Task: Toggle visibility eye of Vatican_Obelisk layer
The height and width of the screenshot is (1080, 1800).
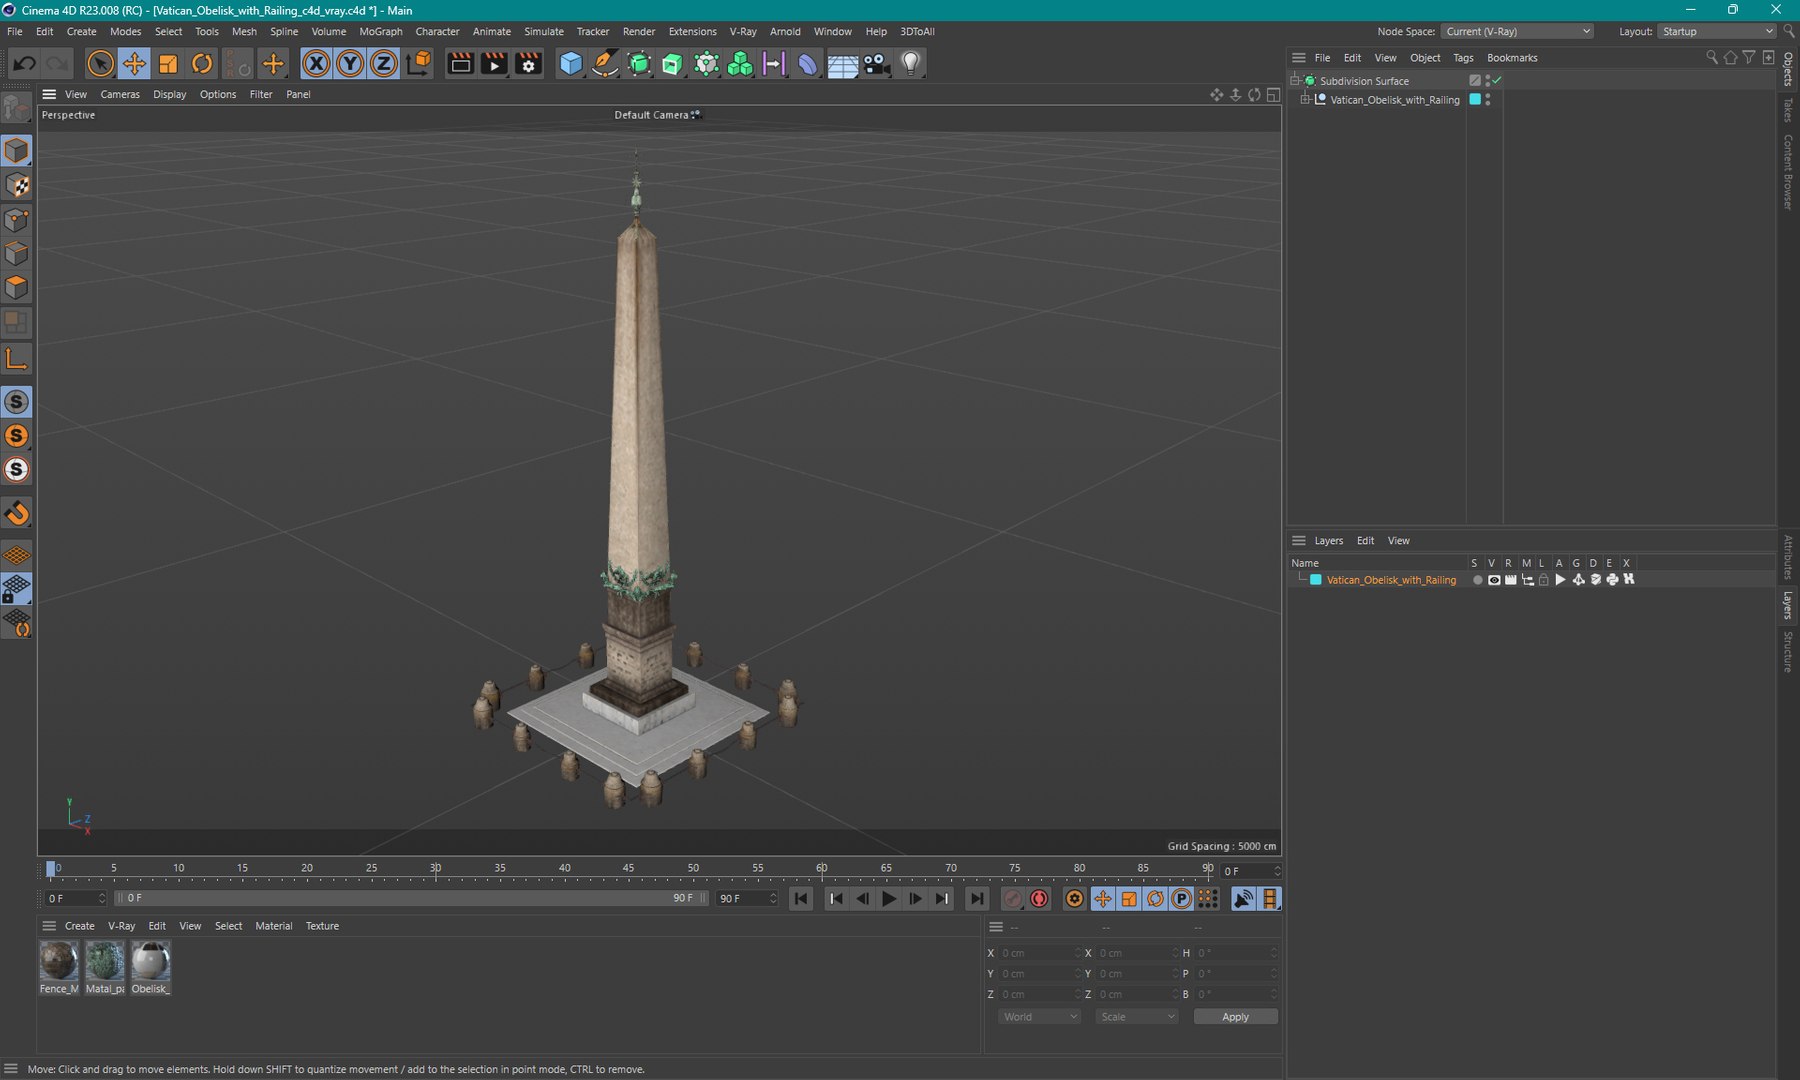Action: click(x=1494, y=580)
